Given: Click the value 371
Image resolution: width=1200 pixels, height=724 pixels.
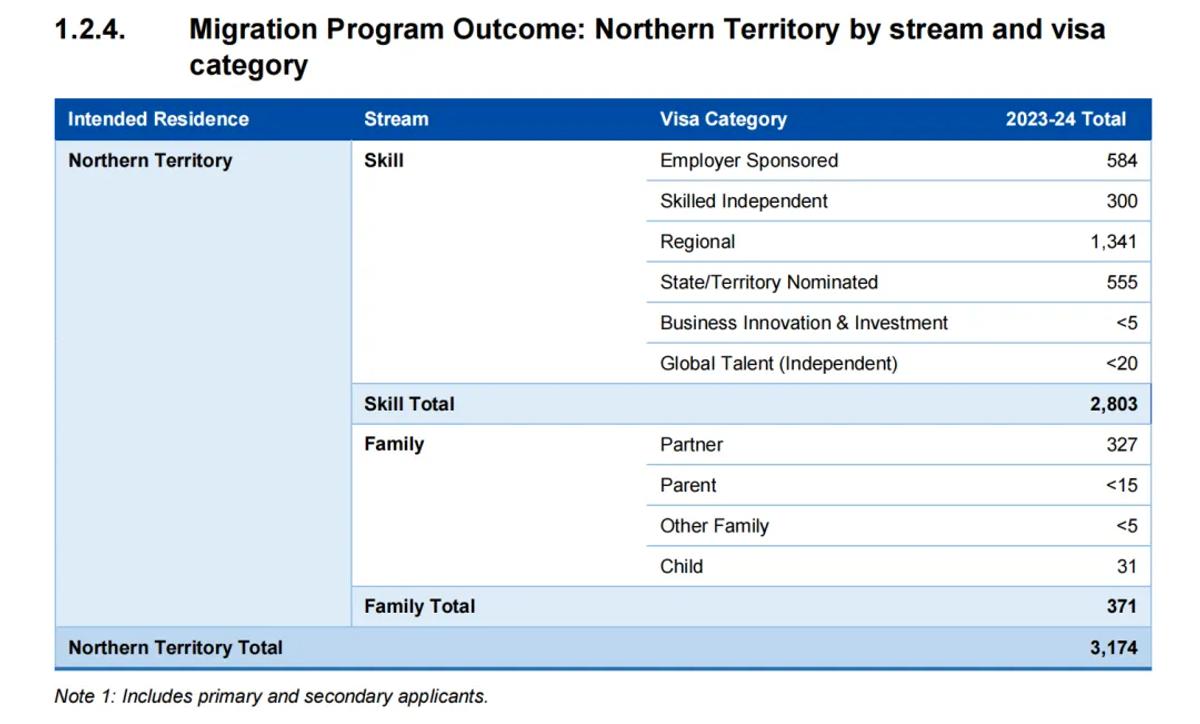Looking at the screenshot, I should 1121,606.
